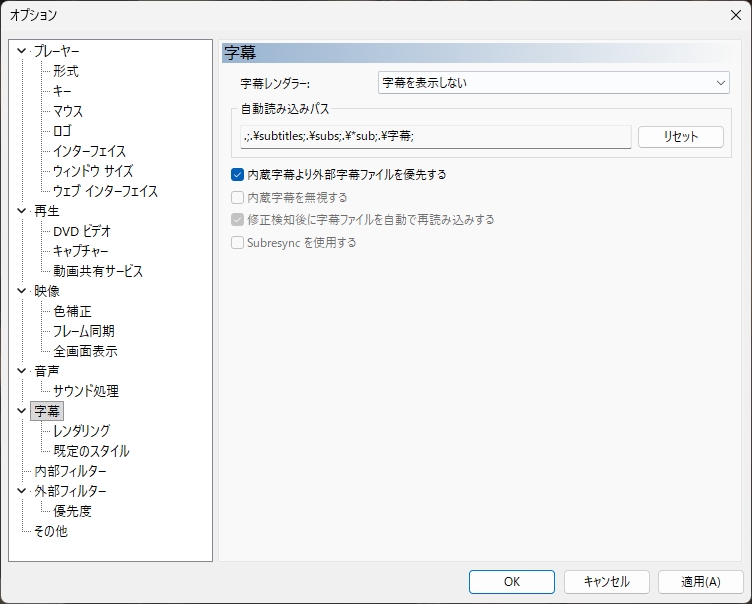This screenshot has width=752, height=604.
Task: Open the 字幕レンダラー dropdown
Action: (x=553, y=83)
